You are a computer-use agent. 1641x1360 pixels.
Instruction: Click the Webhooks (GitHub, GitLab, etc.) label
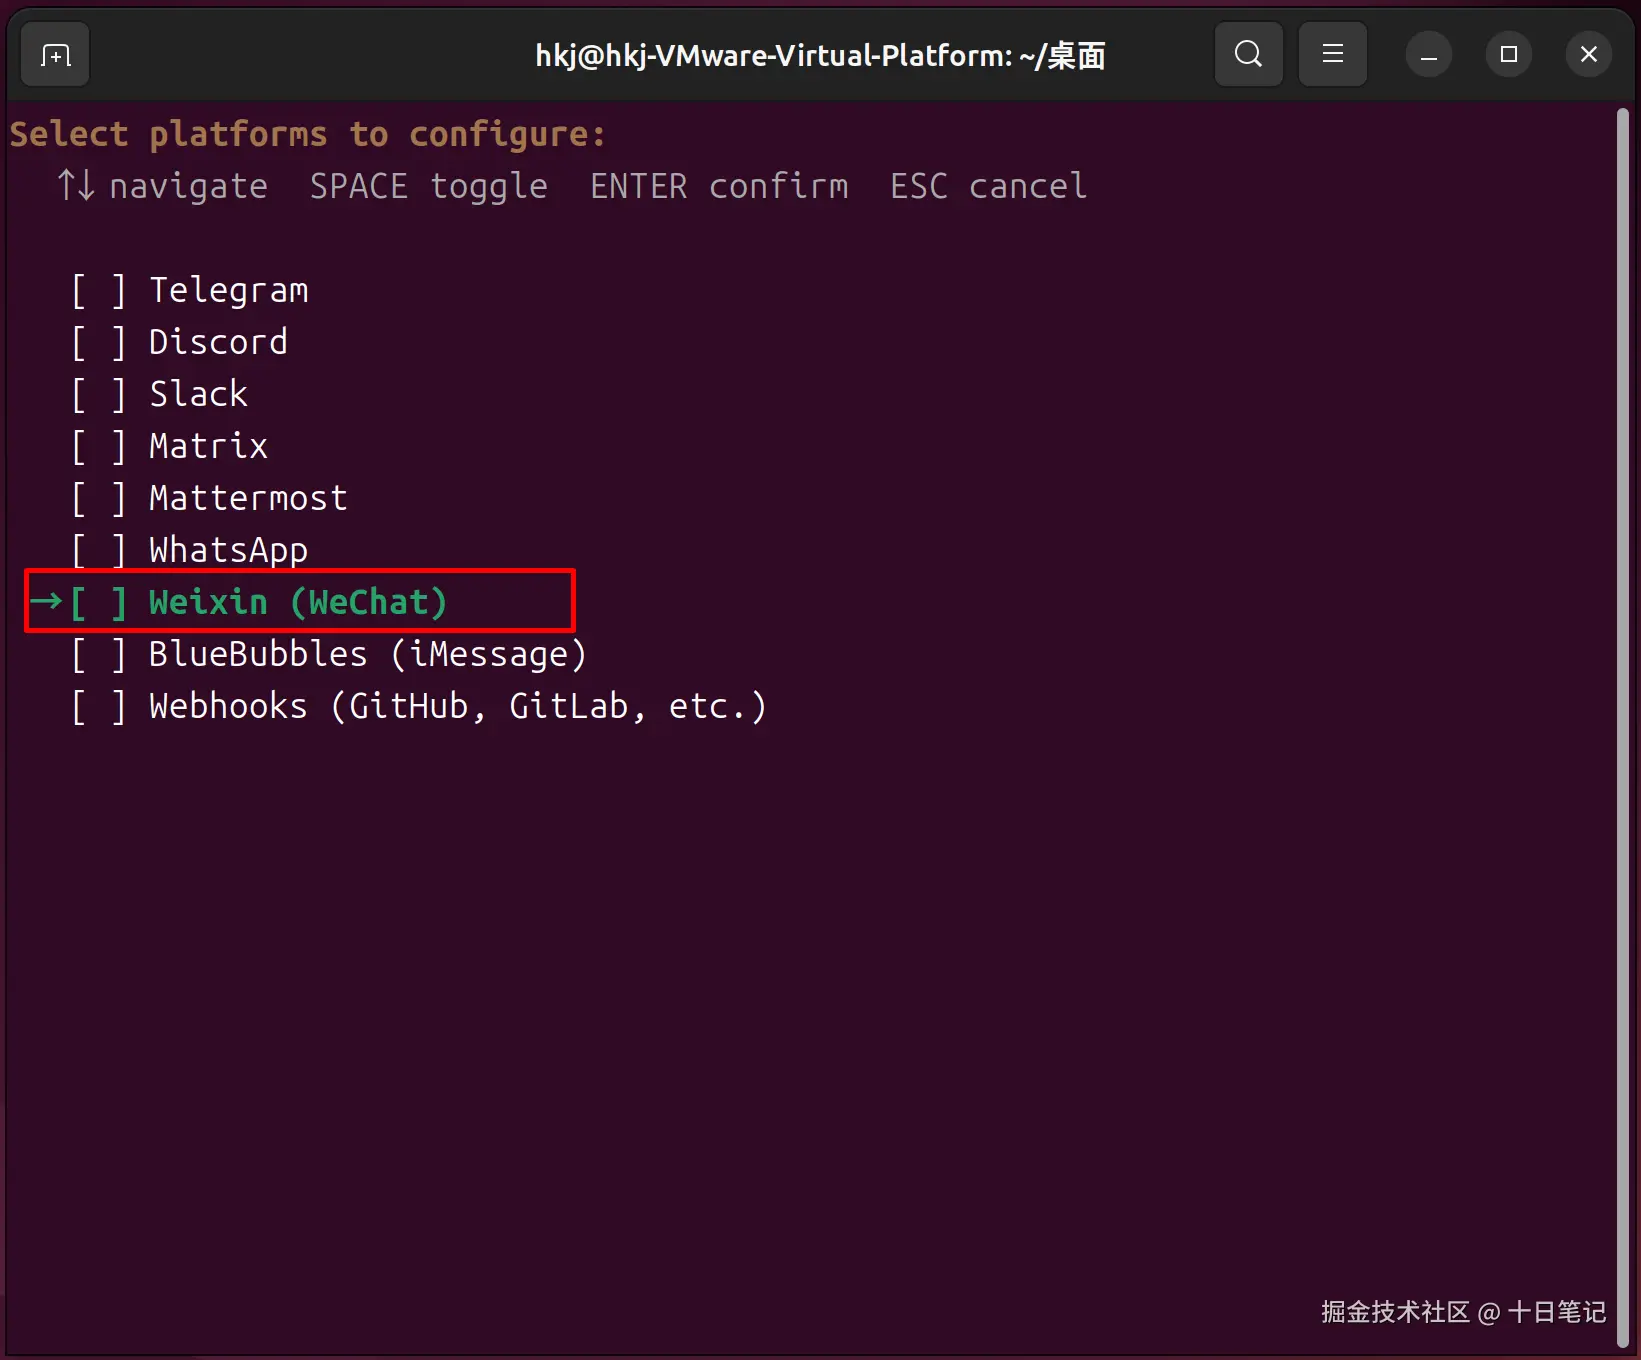coord(458,707)
